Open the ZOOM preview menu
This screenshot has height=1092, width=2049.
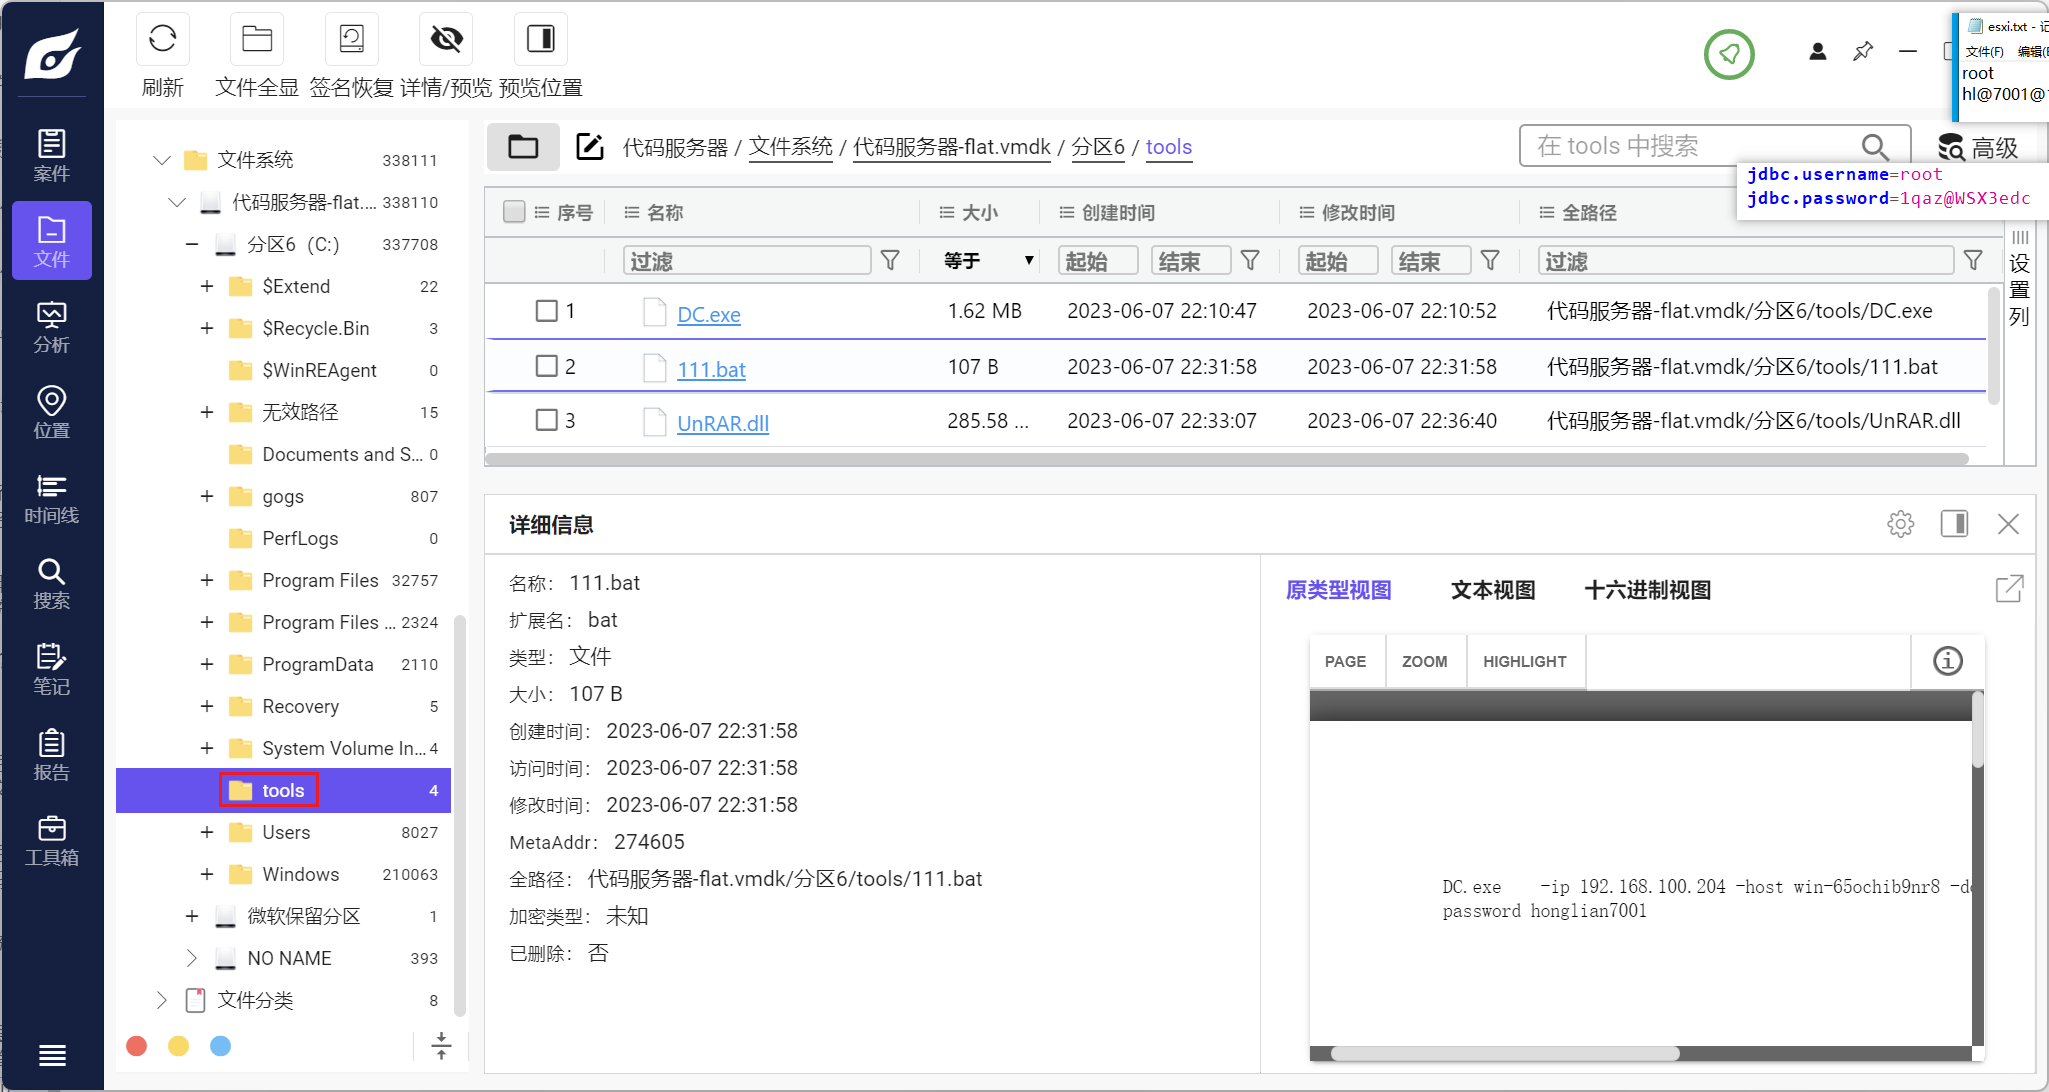(1425, 662)
